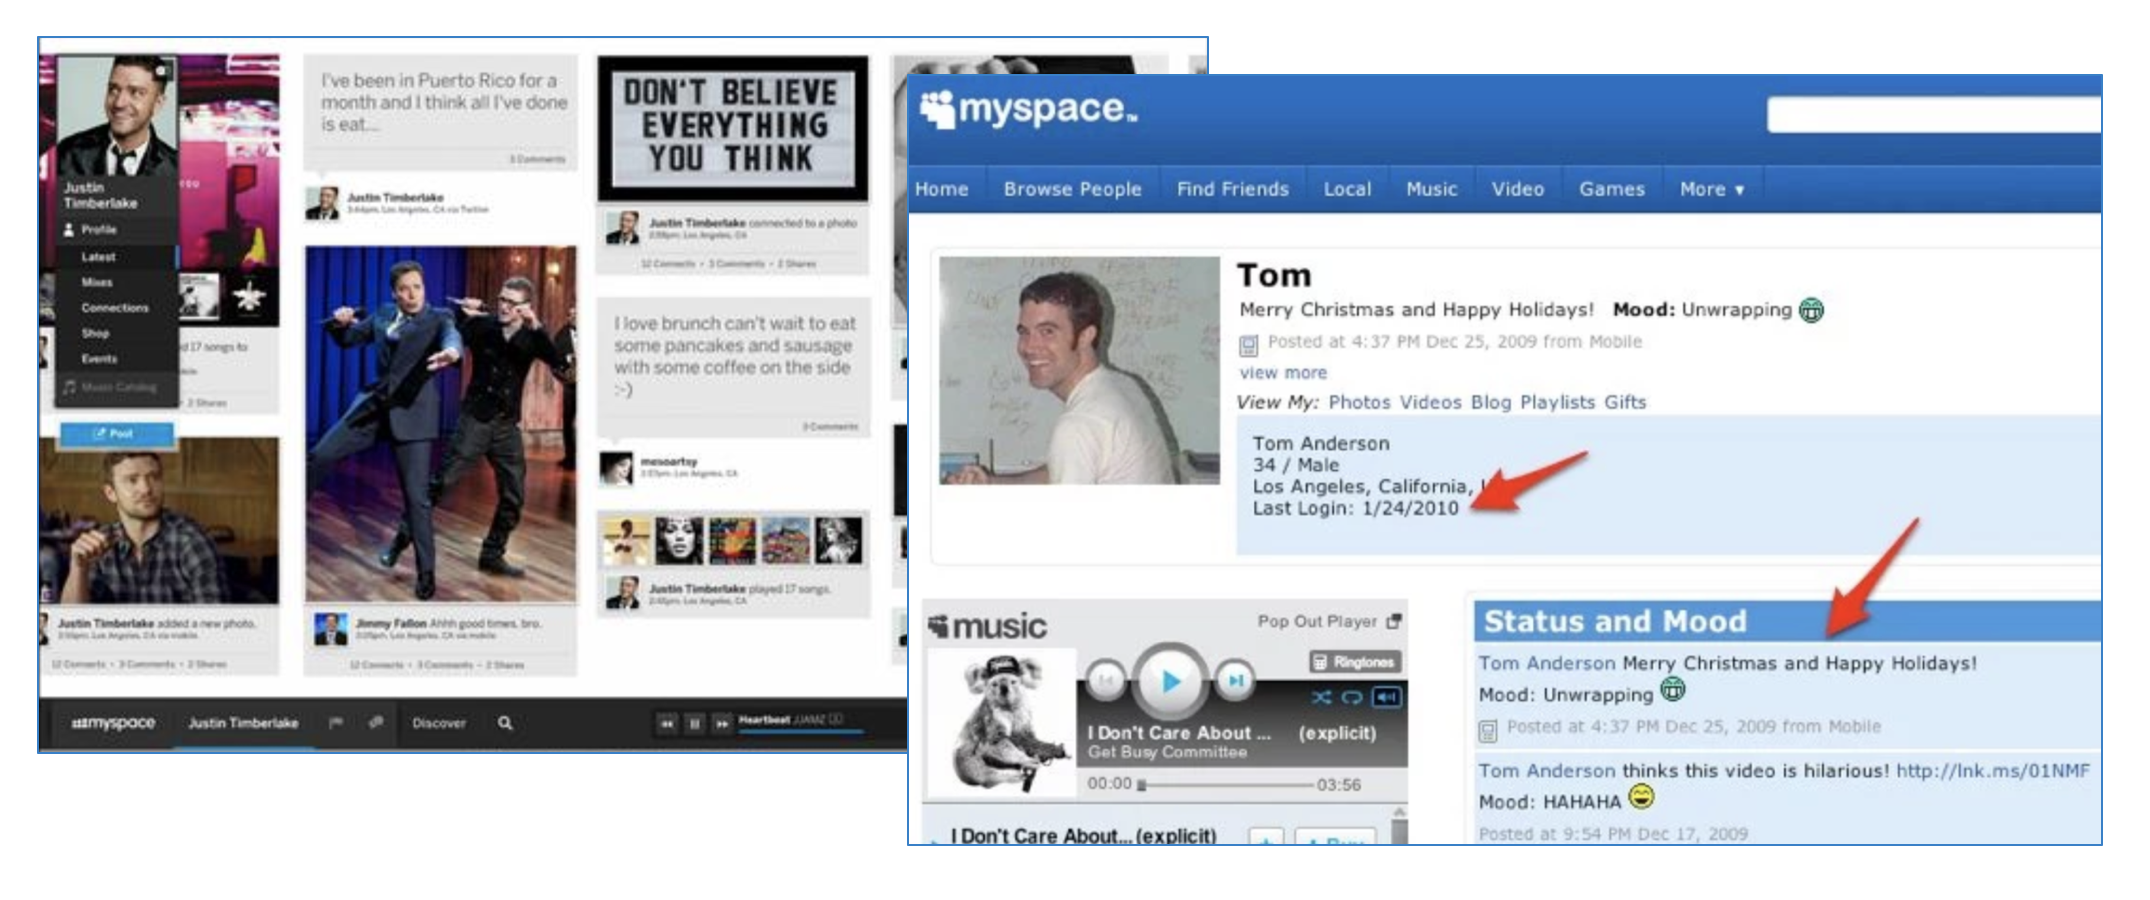
Task: Open the Pop Out Player icon
Action: (1394, 621)
